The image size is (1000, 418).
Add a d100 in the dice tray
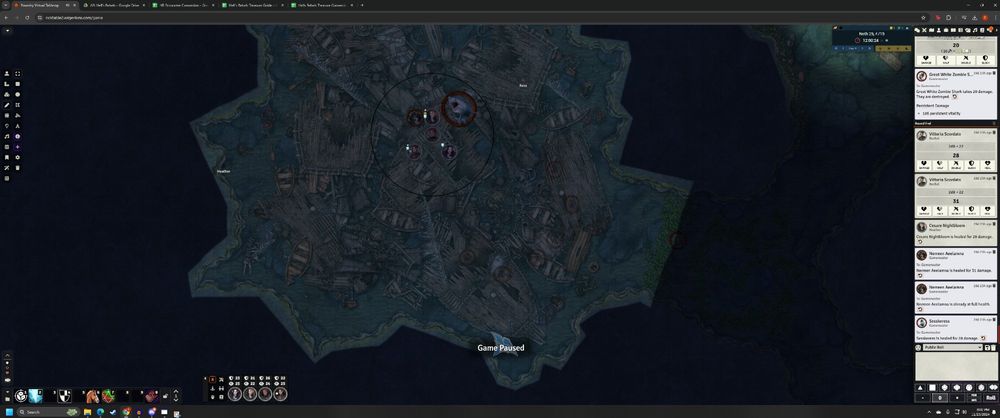pos(994,388)
